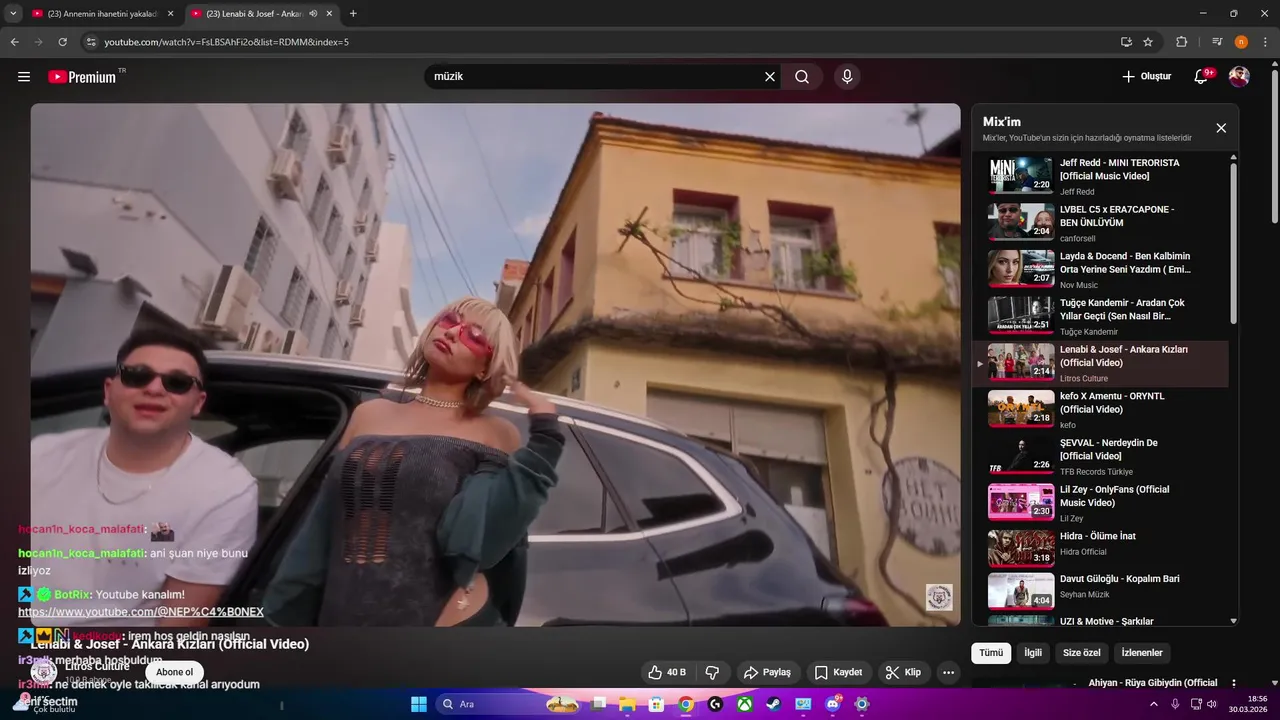Play Layda & Docend playlist item
This screenshot has width=1280, height=720.
[1100, 269]
